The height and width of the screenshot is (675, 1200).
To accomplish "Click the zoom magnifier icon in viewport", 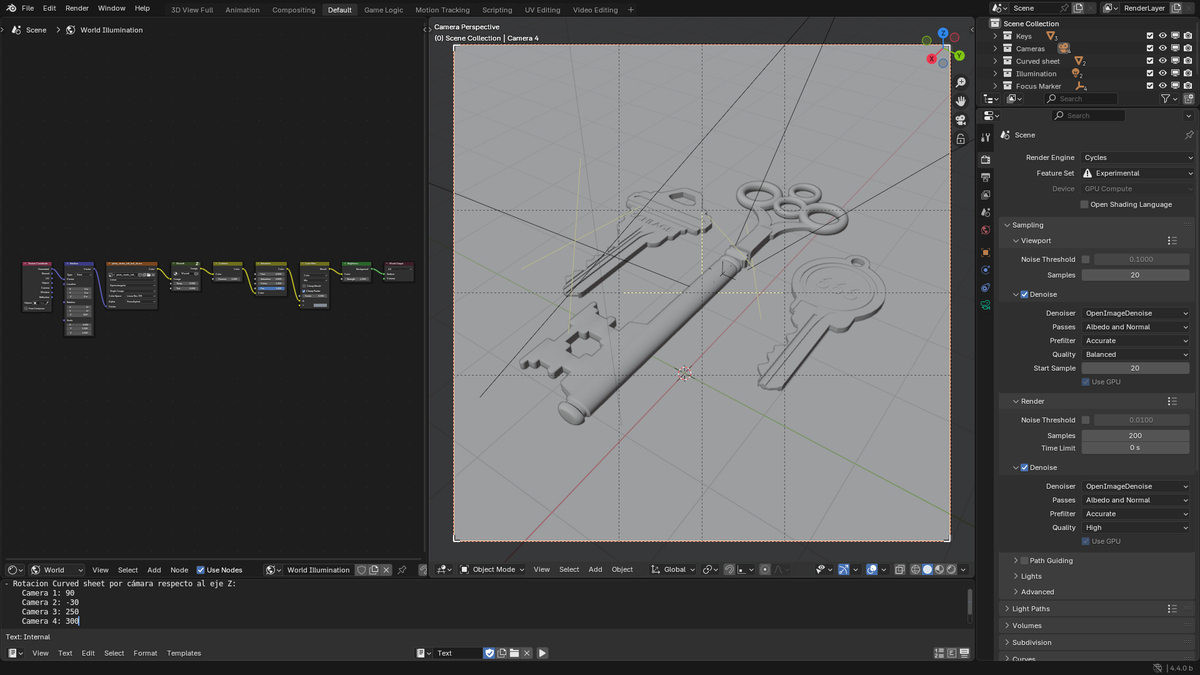I will (961, 83).
